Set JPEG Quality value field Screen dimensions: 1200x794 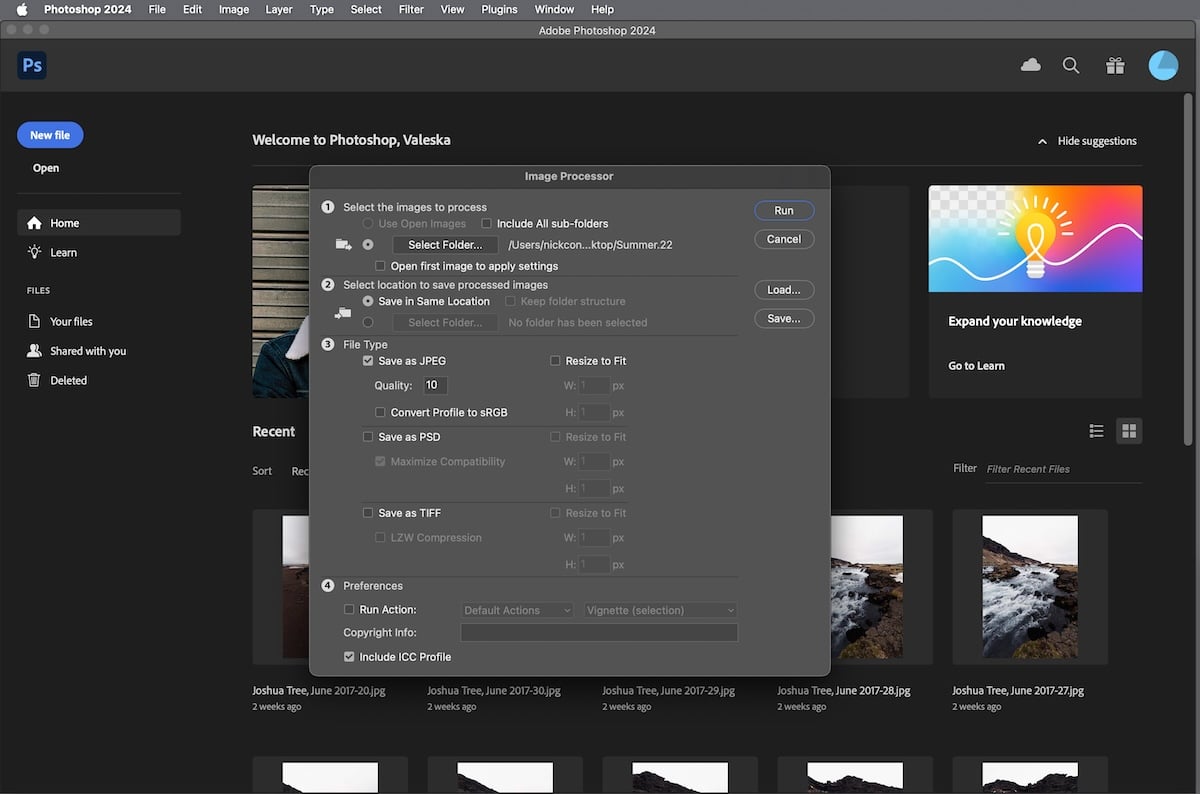[x=433, y=385]
